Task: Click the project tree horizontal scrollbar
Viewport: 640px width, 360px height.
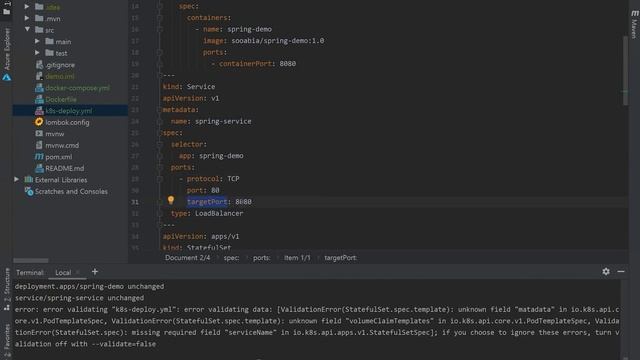Action: [31, 260]
